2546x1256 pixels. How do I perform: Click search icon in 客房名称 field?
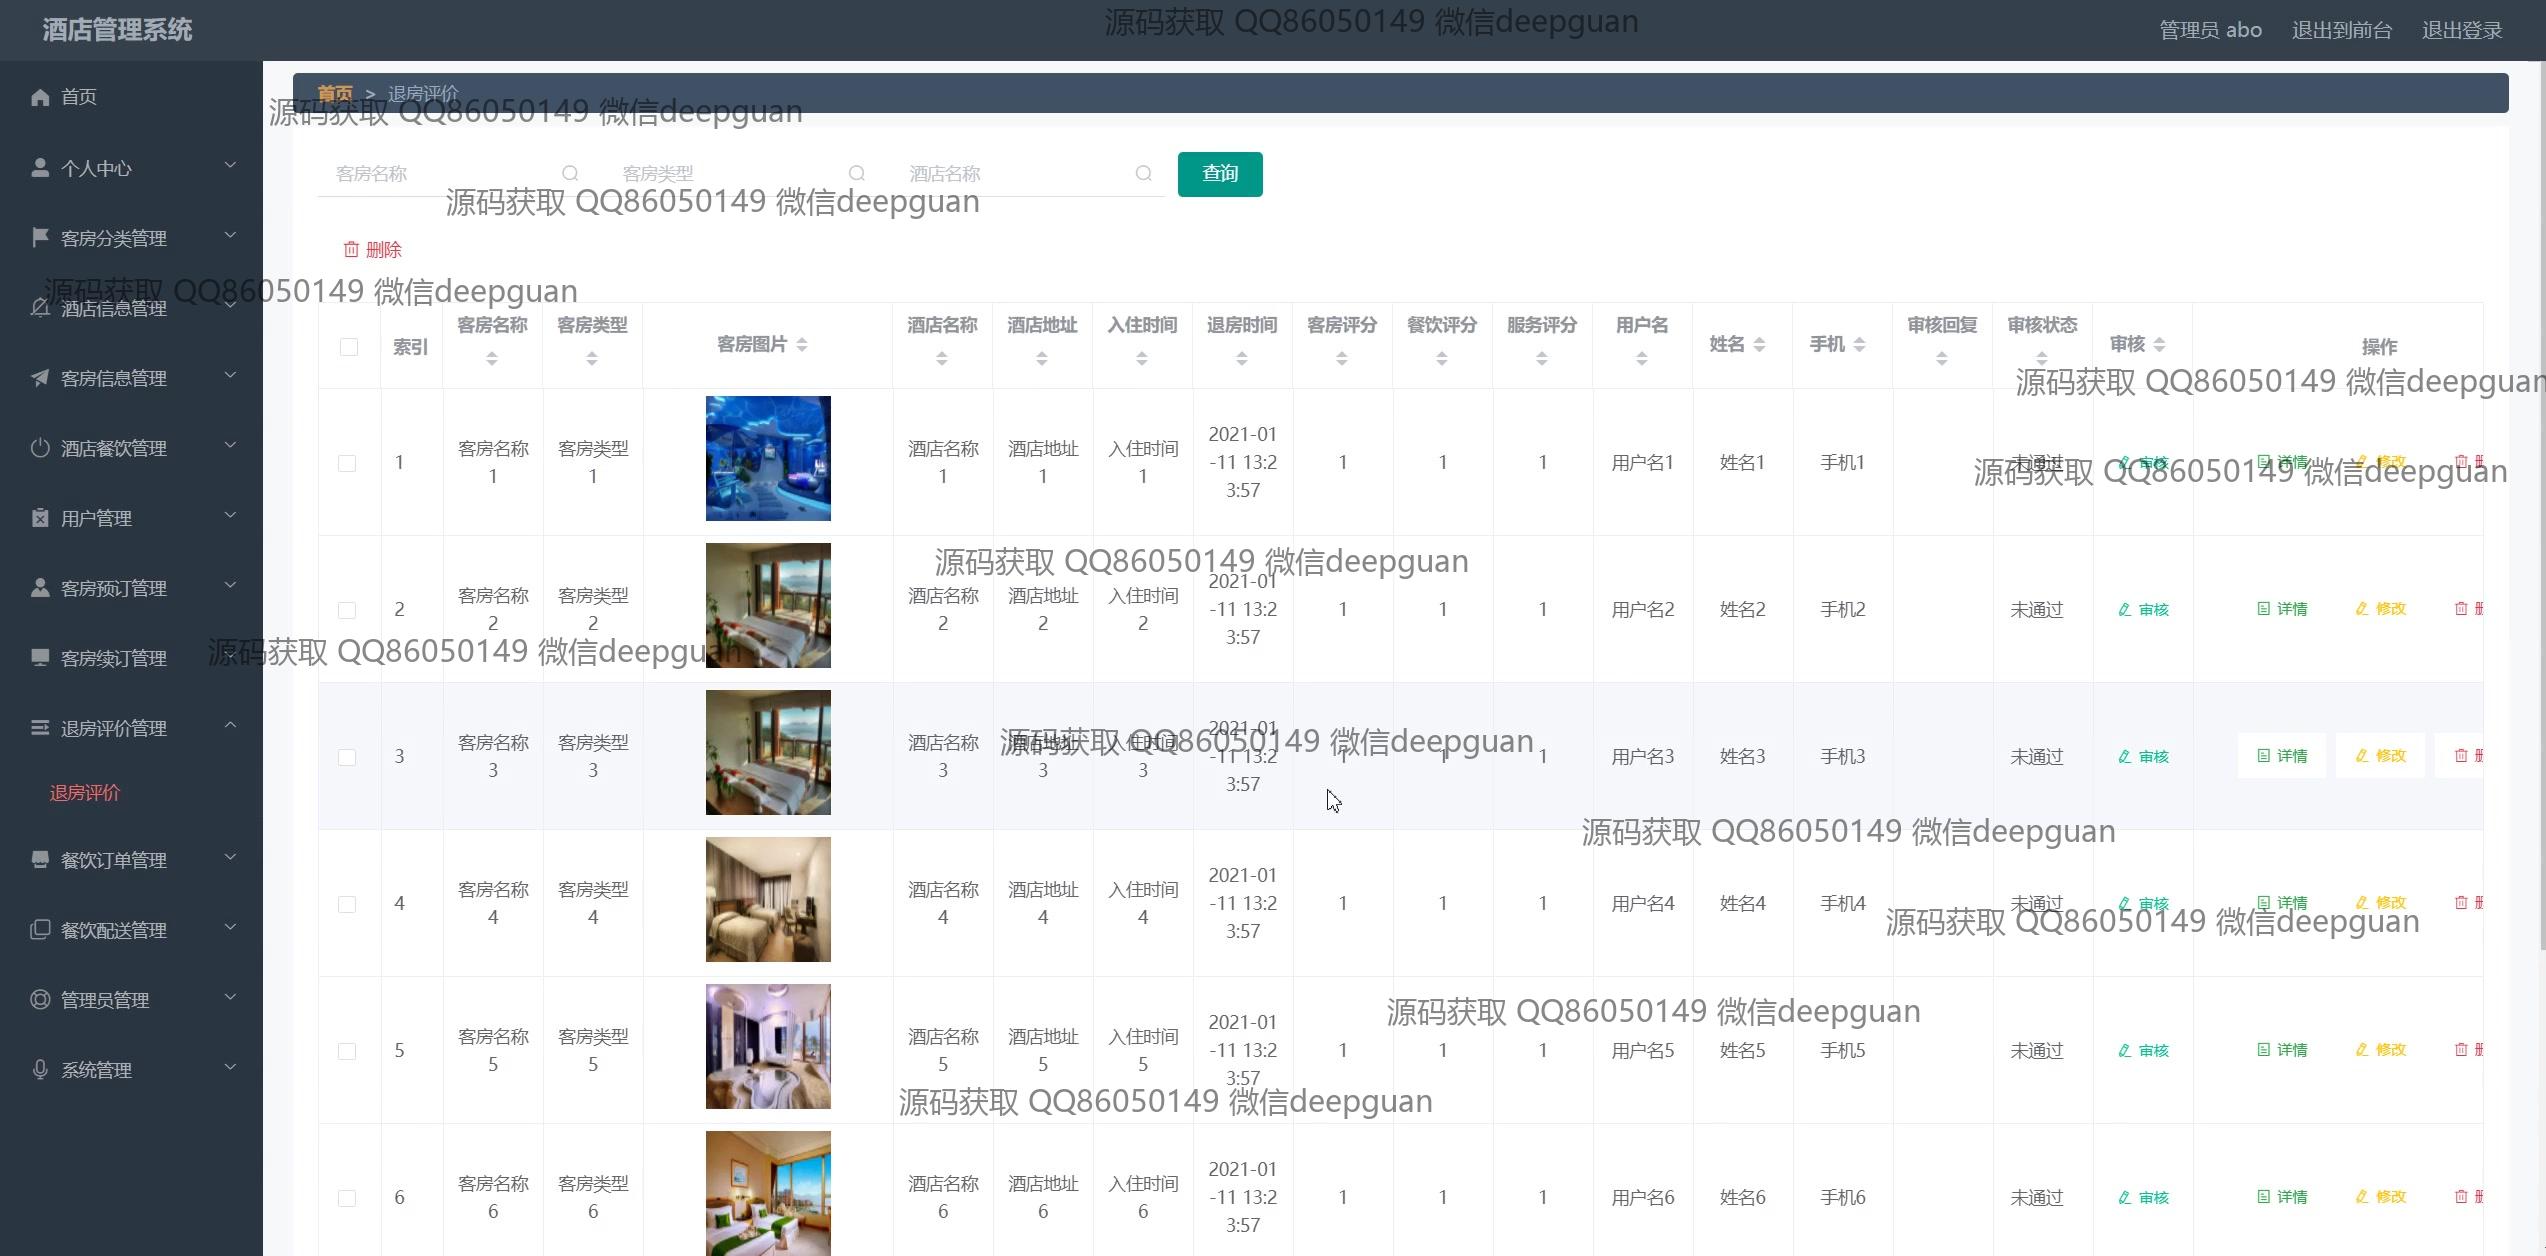570,173
